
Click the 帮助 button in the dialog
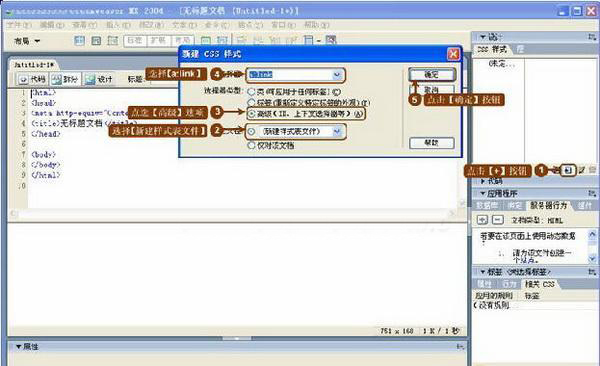[432, 143]
